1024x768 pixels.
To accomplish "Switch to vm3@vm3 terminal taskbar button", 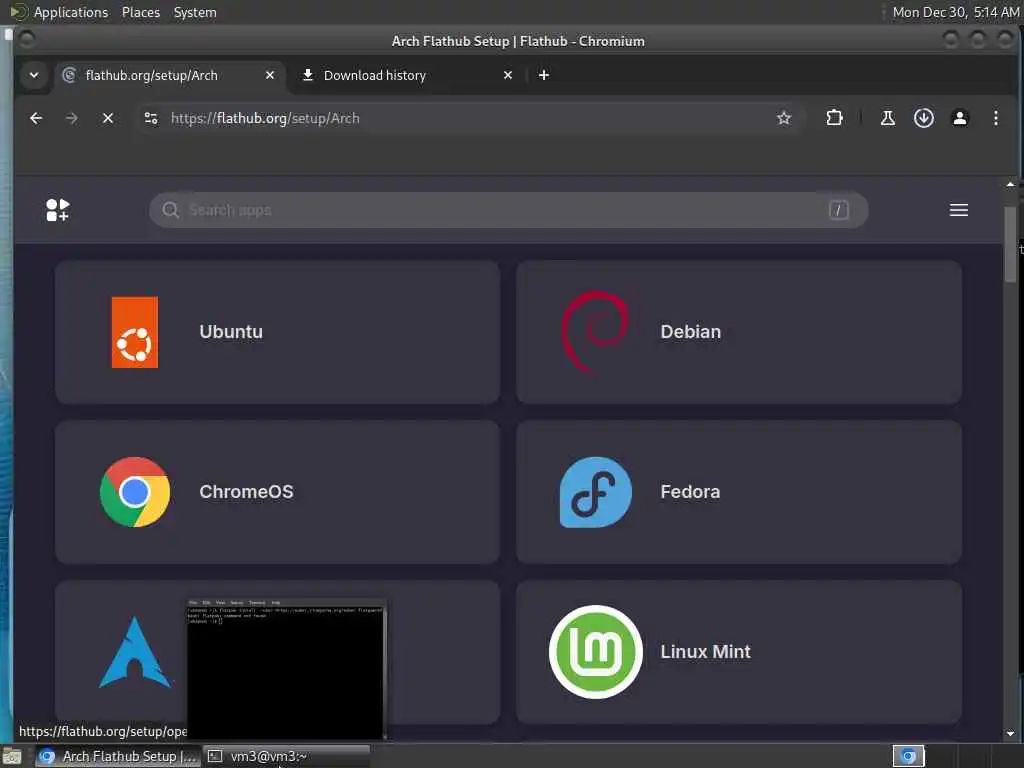I will pyautogui.click(x=287, y=756).
